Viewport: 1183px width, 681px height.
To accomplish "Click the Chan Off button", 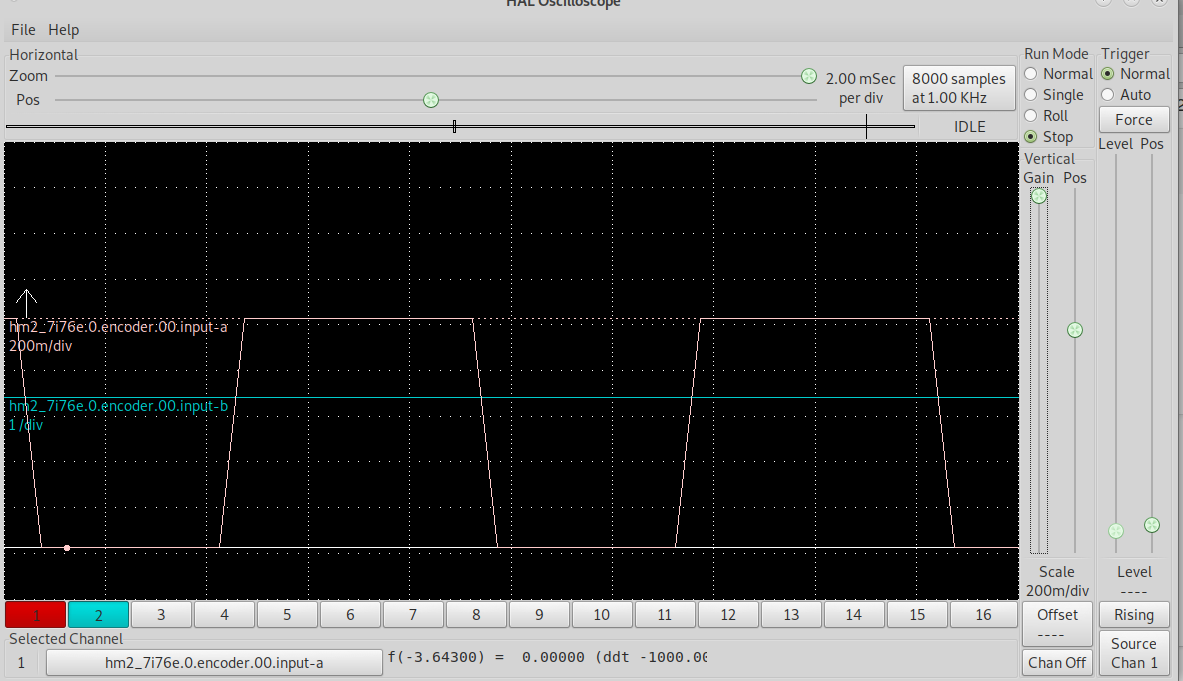I will (1057, 662).
